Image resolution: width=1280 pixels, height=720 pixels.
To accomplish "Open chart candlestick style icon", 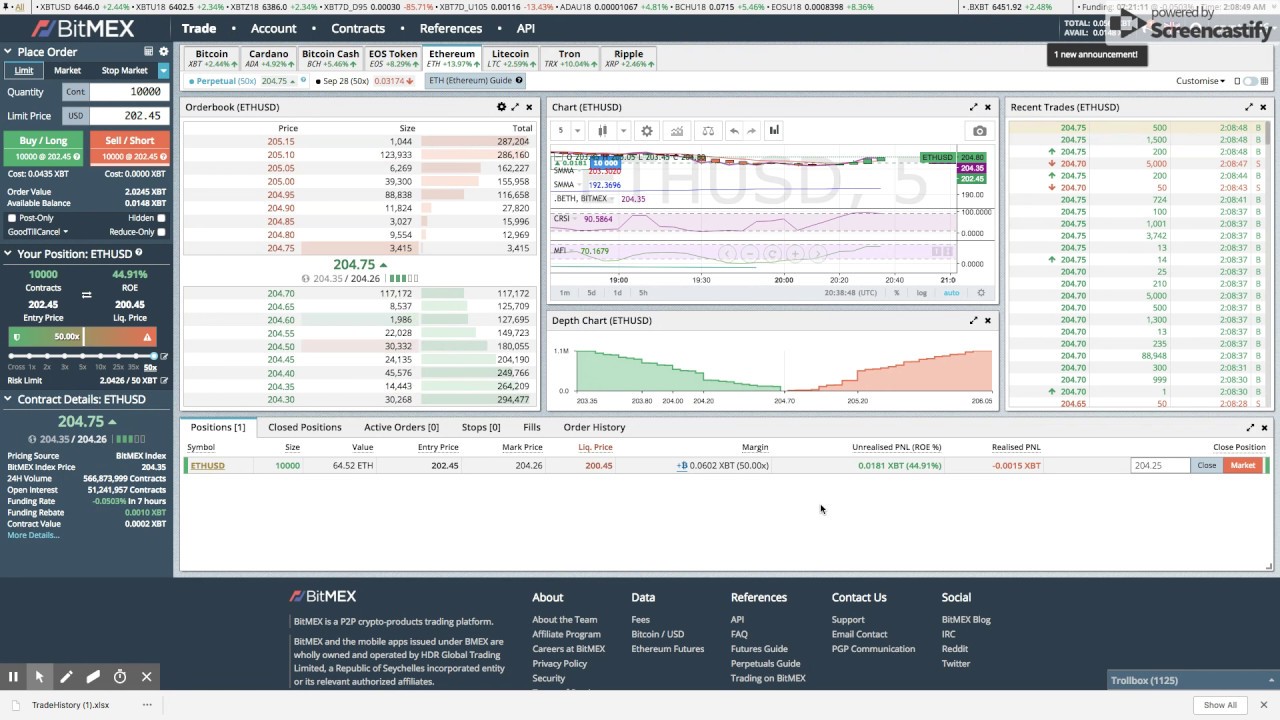I will click(602, 131).
